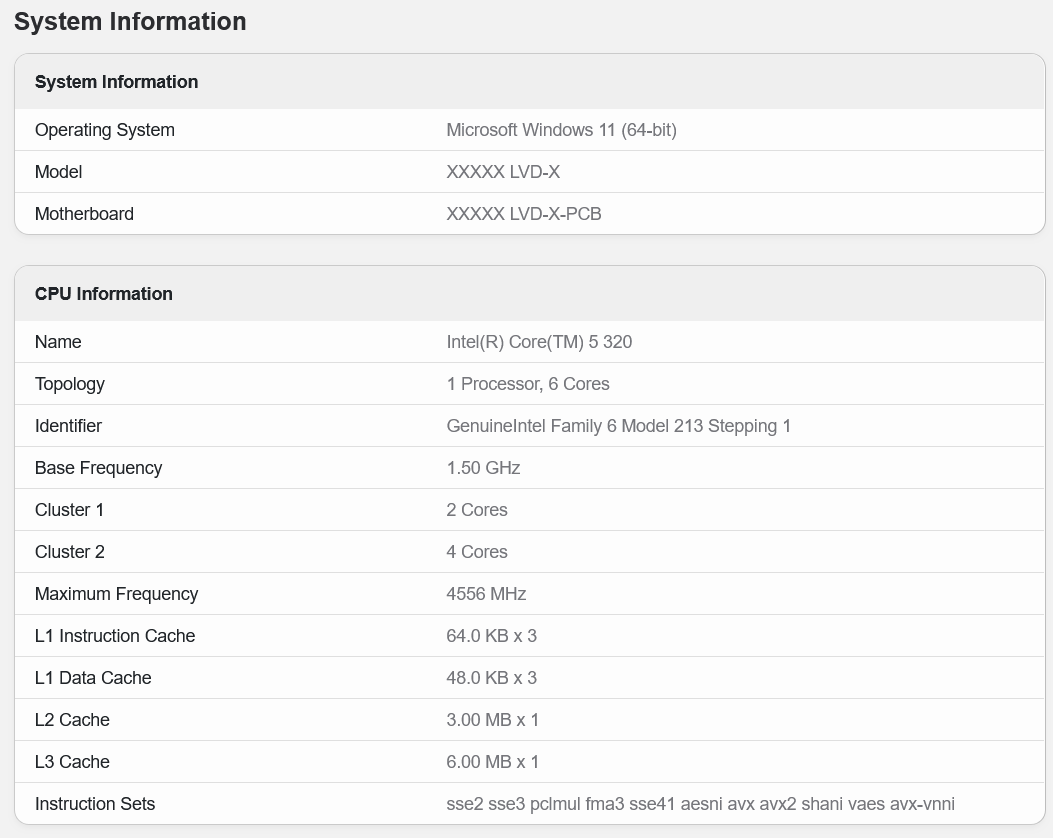Click the Topology row label

pyautogui.click(x=69, y=384)
